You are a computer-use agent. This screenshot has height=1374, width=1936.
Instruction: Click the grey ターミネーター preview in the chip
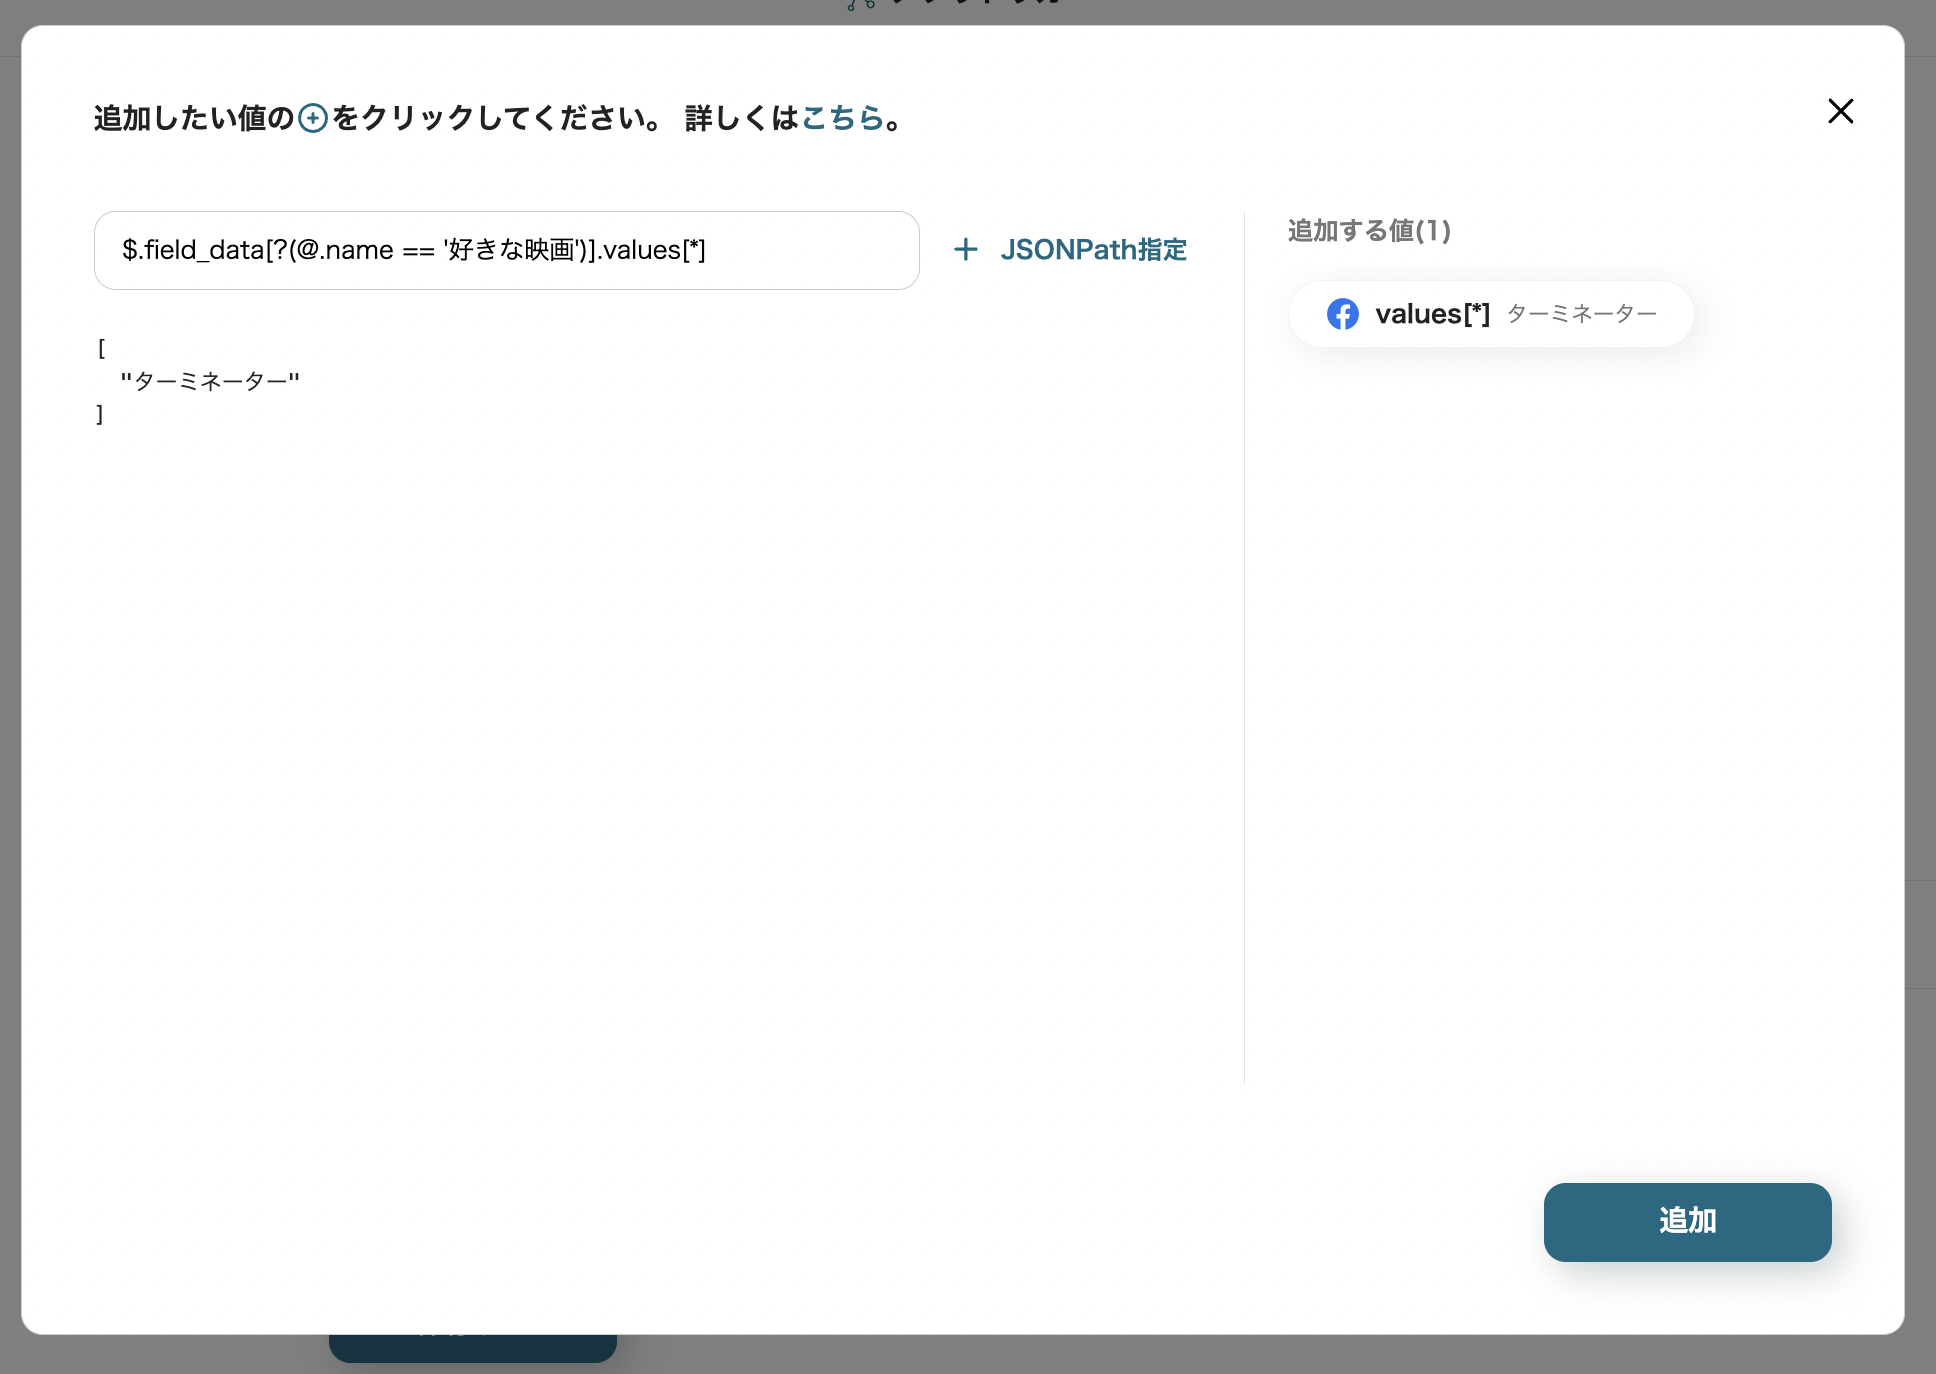(x=1581, y=314)
